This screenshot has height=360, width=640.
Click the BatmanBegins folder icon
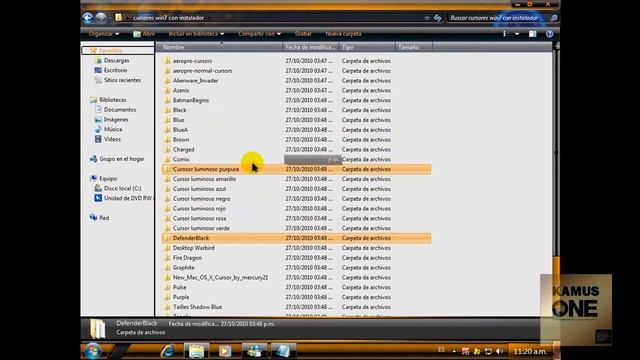[x=167, y=100]
